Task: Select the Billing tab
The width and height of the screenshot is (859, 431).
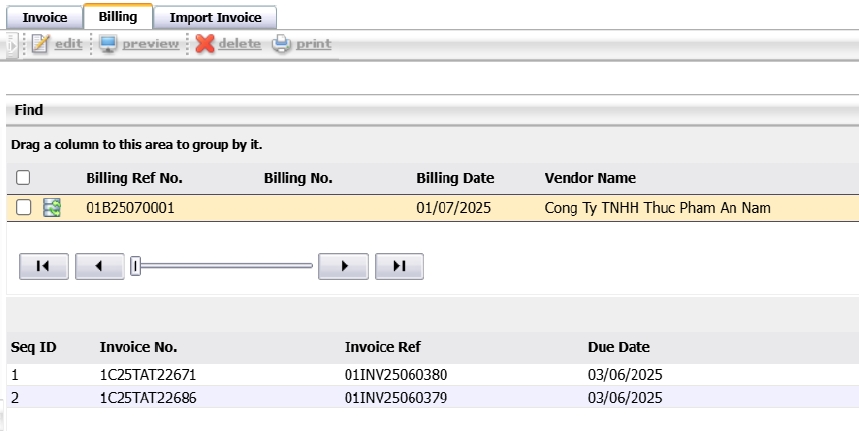Action: tap(118, 17)
